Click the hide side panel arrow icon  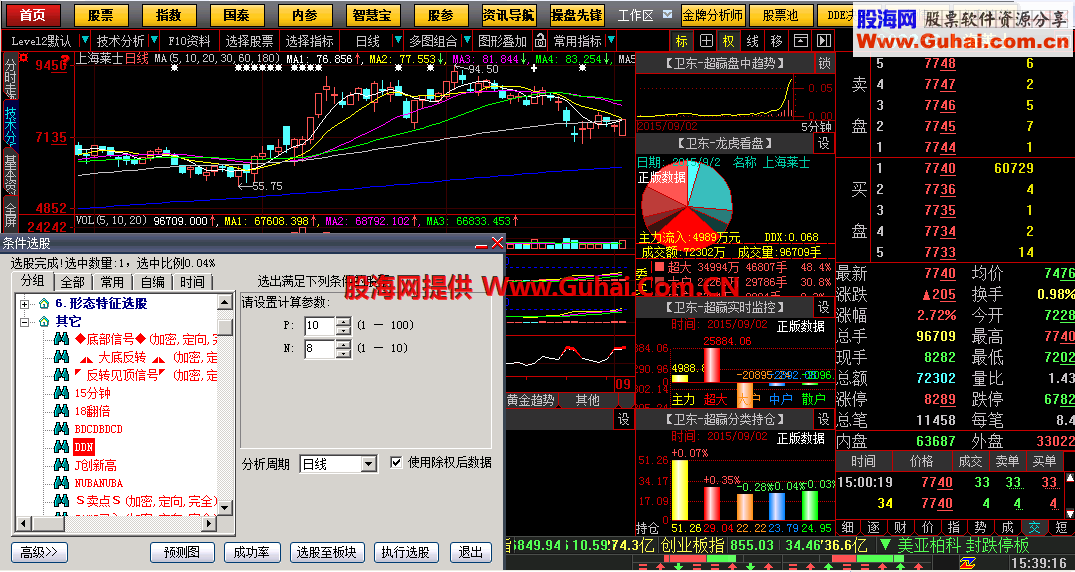point(824,40)
